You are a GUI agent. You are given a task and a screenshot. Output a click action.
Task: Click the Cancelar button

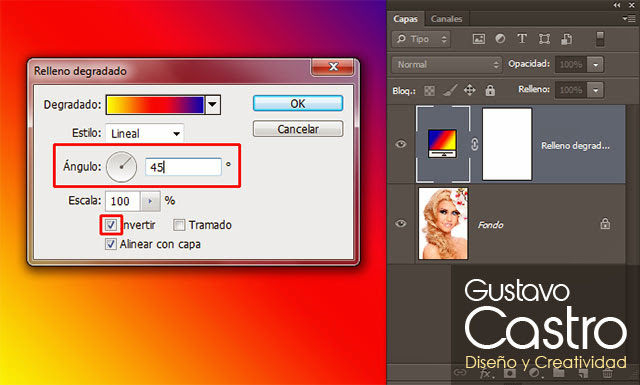pos(298,129)
